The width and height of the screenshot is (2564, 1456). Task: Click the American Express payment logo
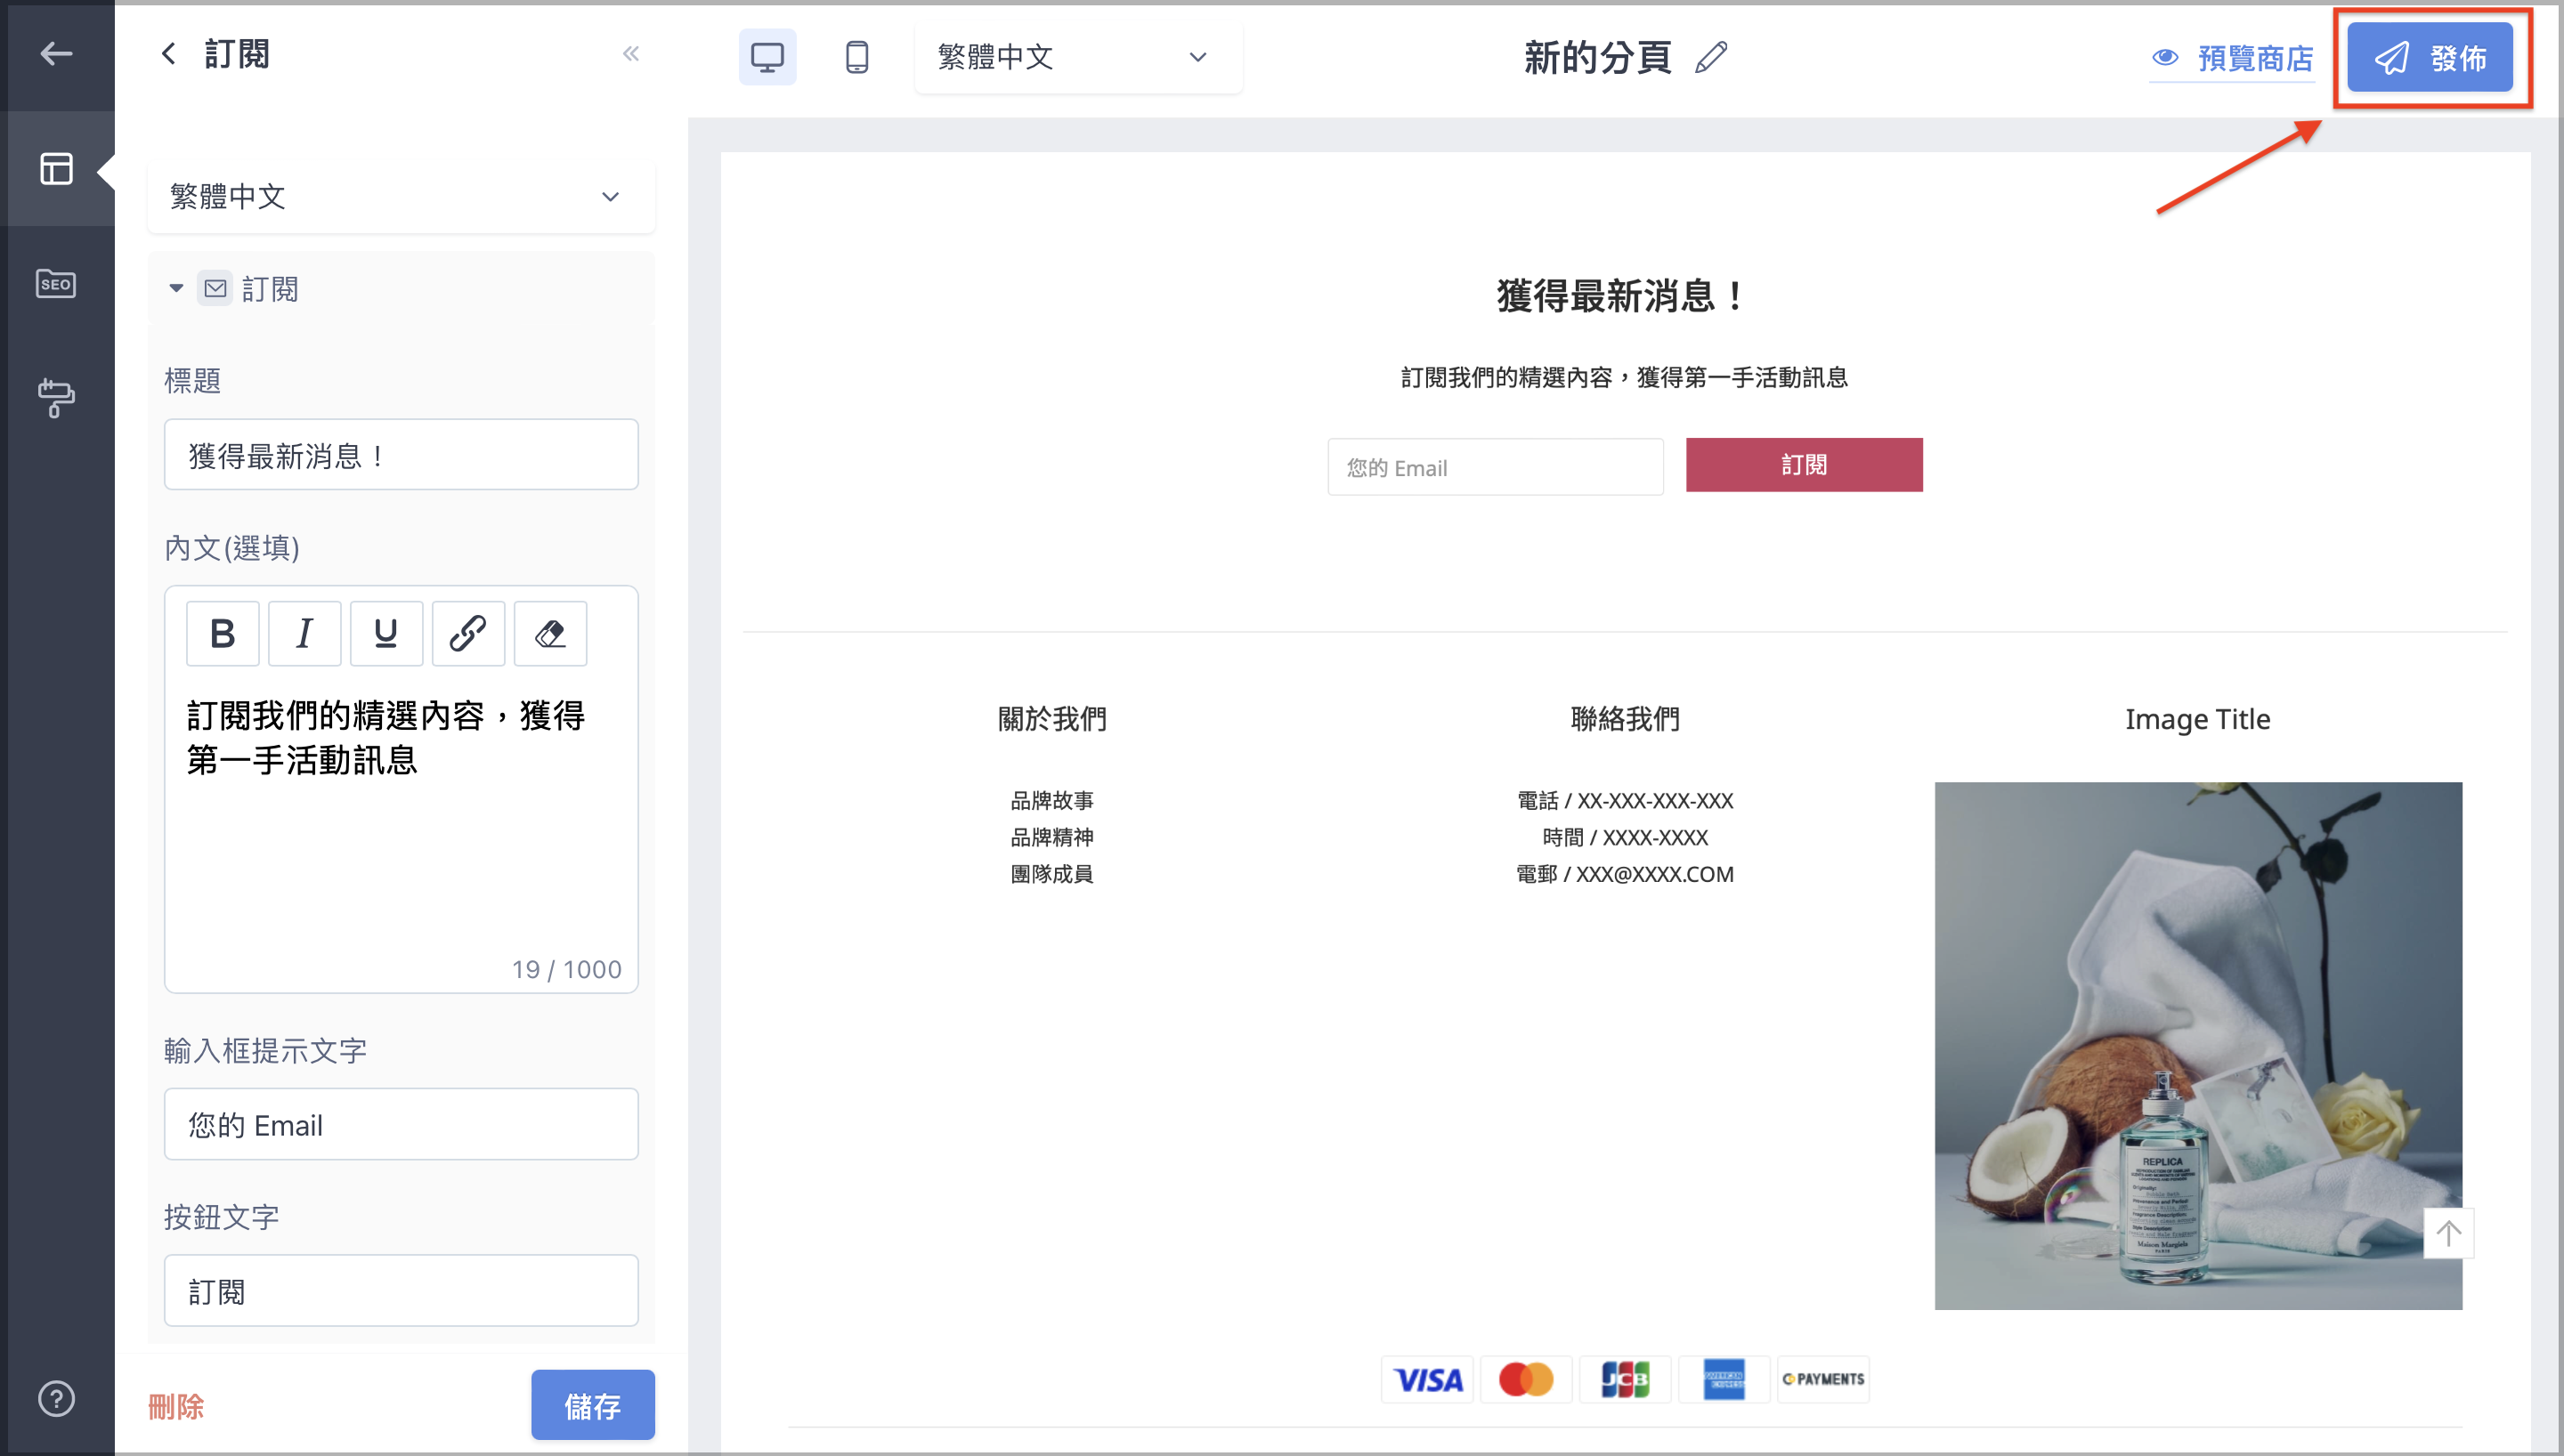(1724, 1380)
